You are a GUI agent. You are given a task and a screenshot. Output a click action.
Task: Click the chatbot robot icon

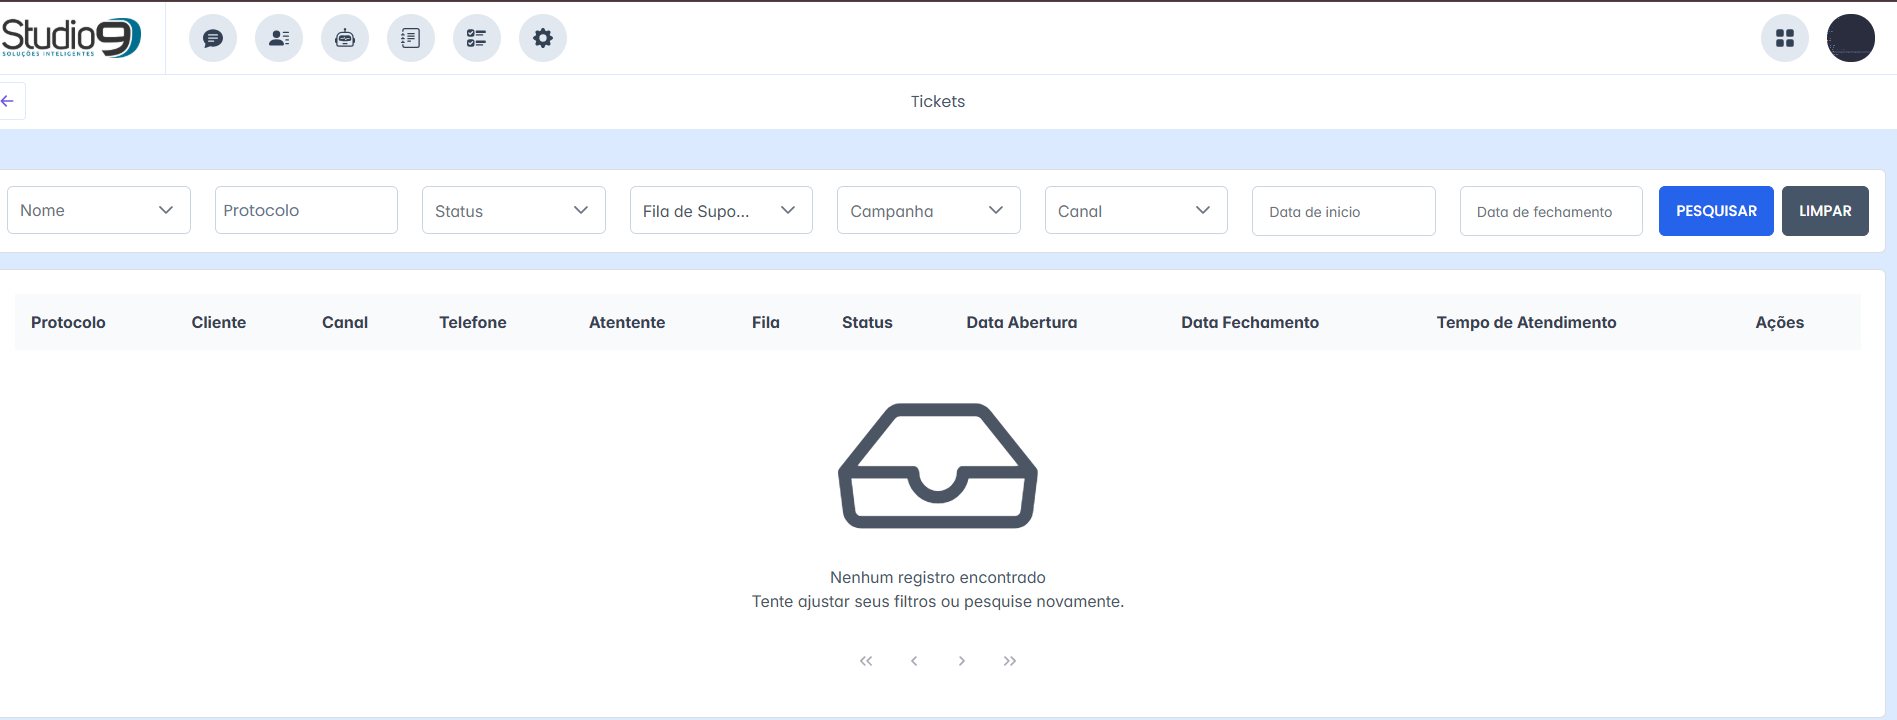345,38
